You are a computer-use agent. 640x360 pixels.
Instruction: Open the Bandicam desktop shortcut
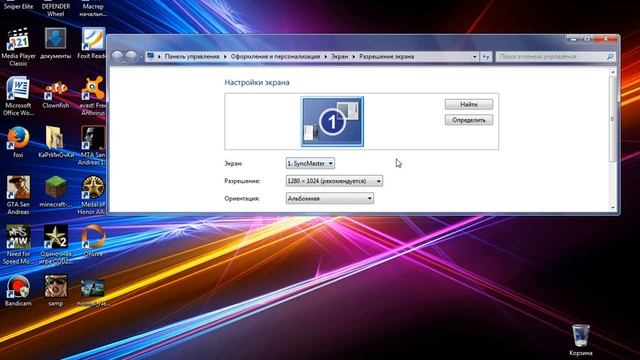pyautogui.click(x=18, y=291)
